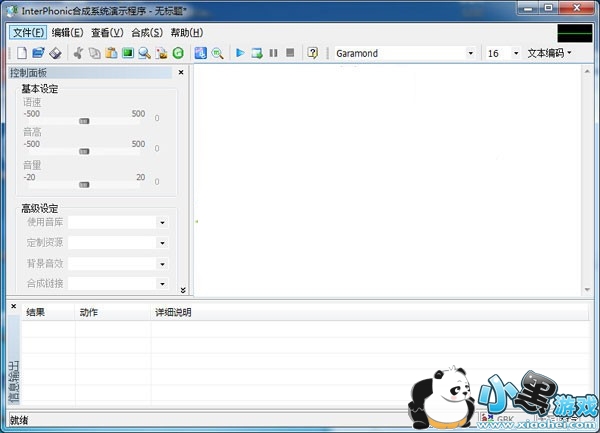Open the 文件(F) menu
600x433 pixels.
coord(28,33)
